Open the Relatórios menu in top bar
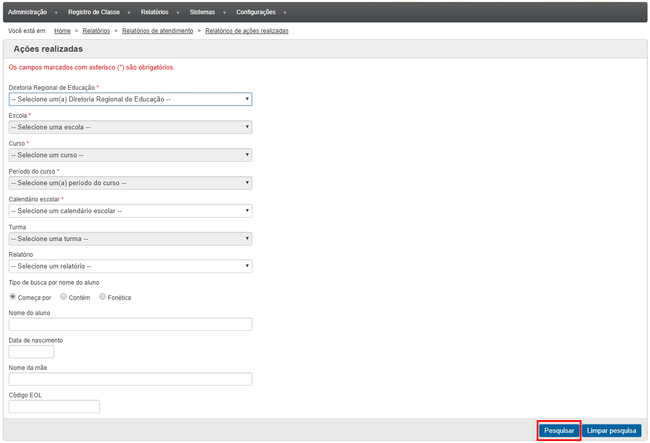The width and height of the screenshot is (650, 443). coord(154,12)
